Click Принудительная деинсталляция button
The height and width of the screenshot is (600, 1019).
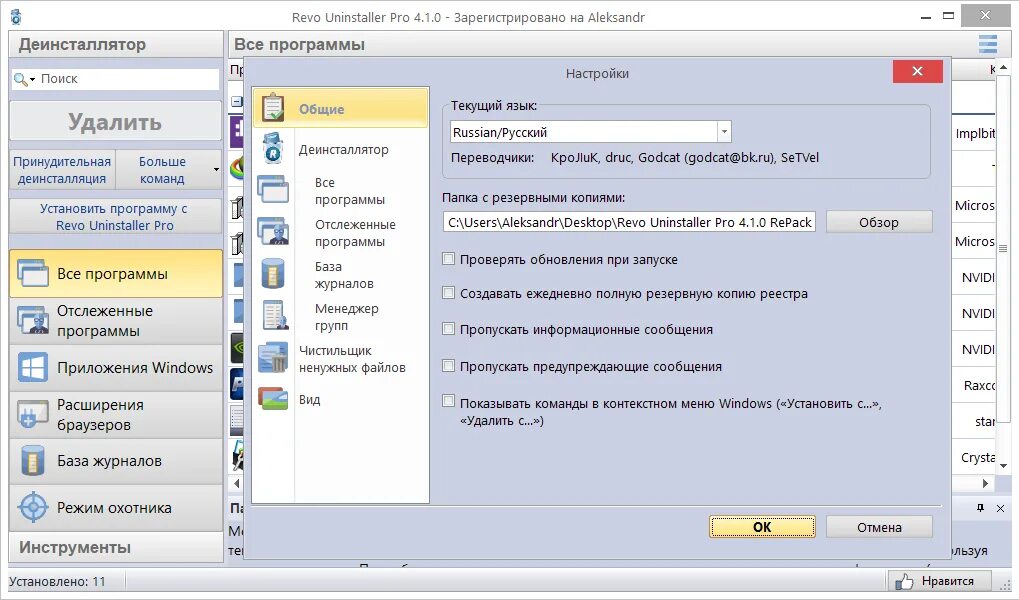click(x=62, y=170)
